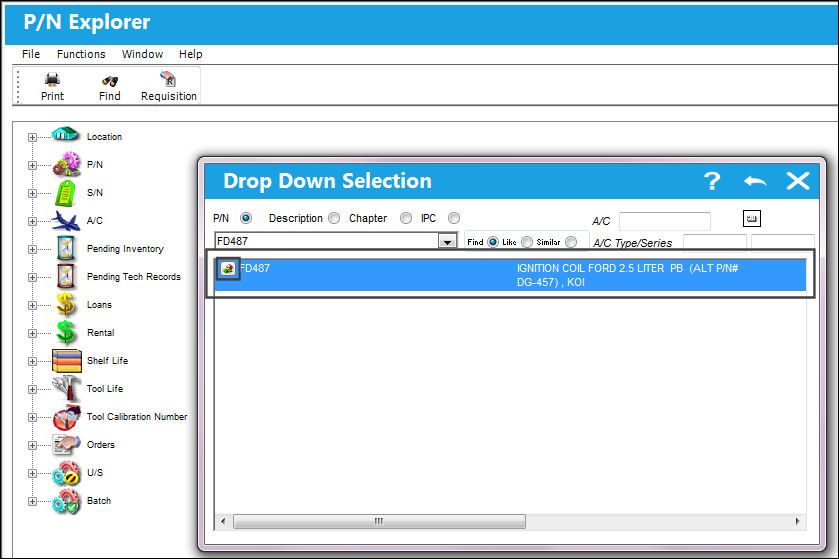Select the Chapter radio button
Viewport: 839px width, 559px height.
coord(406,218)
